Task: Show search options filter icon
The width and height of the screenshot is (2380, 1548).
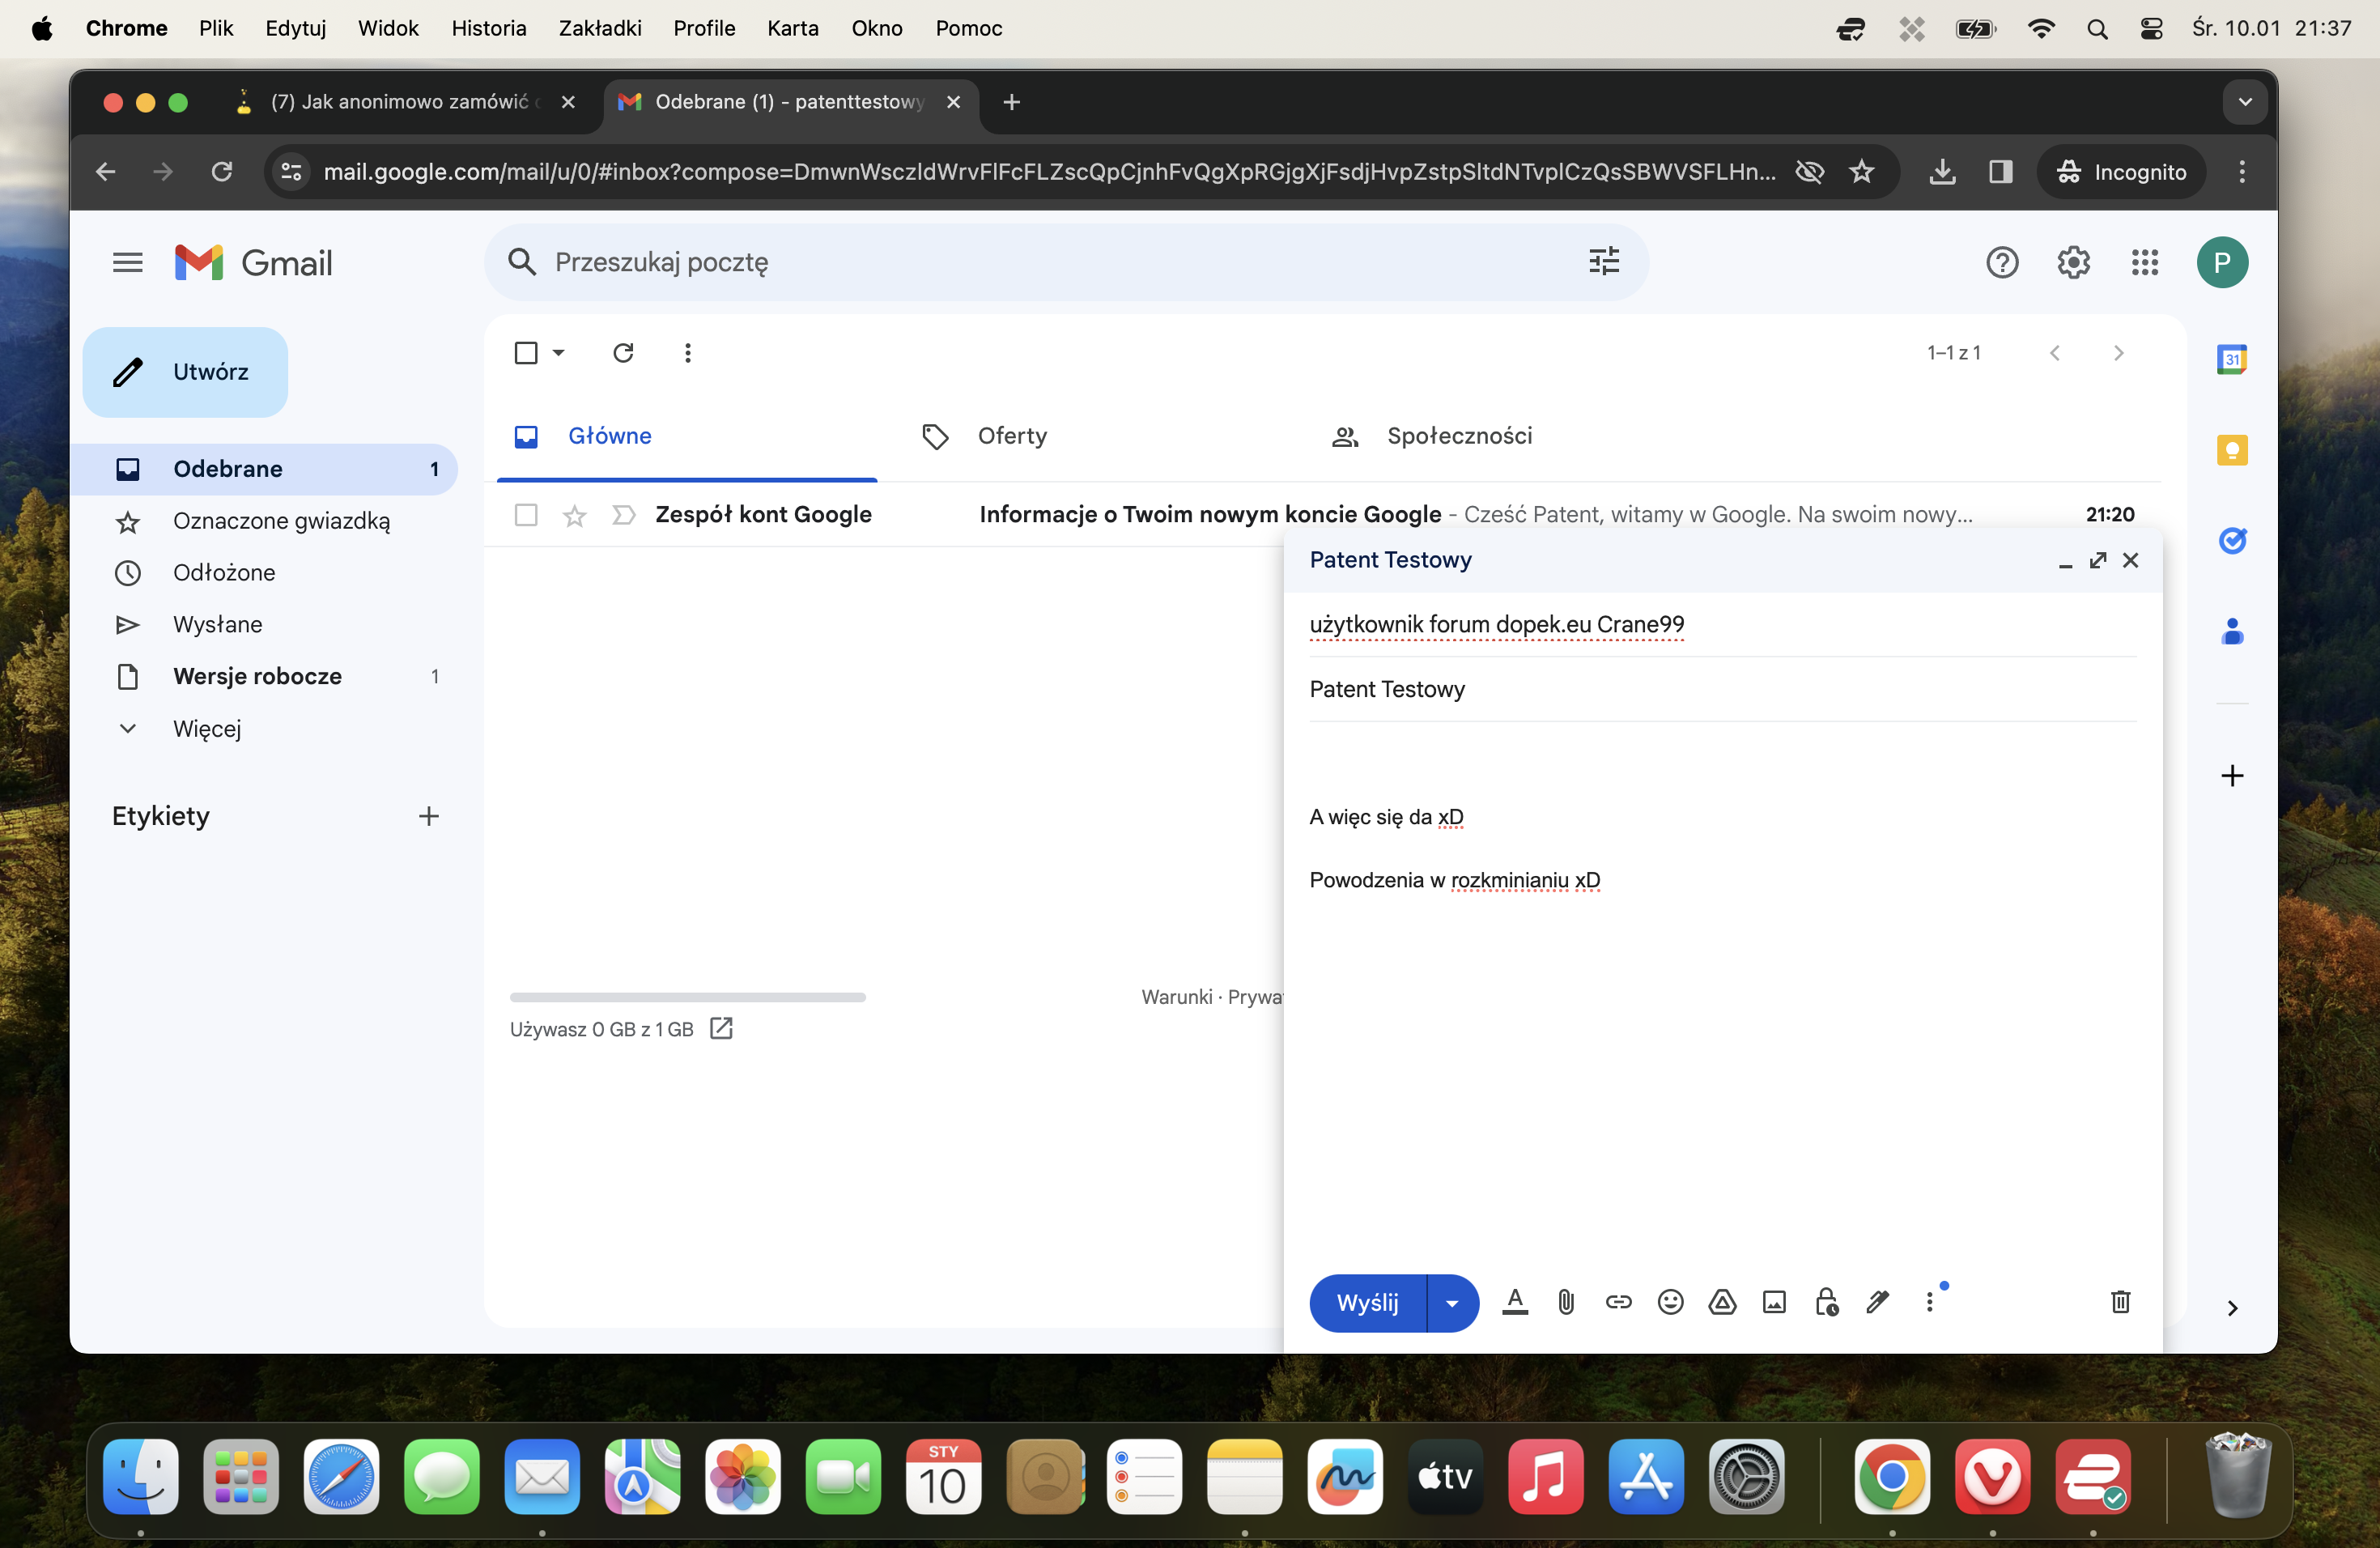Action: (x=1604, y=262)
